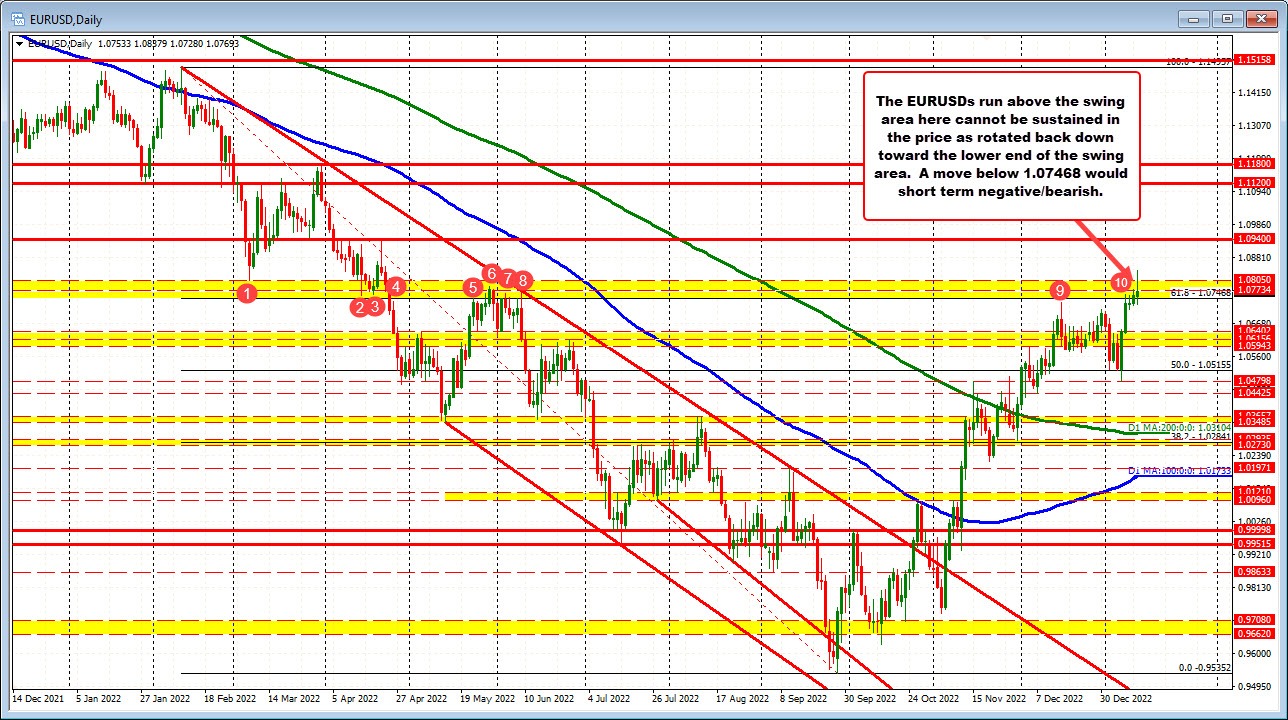The height and width of the screenshot is (720, 1288).
Task: Click the 1.01971 price level label
Action: 1254,467
